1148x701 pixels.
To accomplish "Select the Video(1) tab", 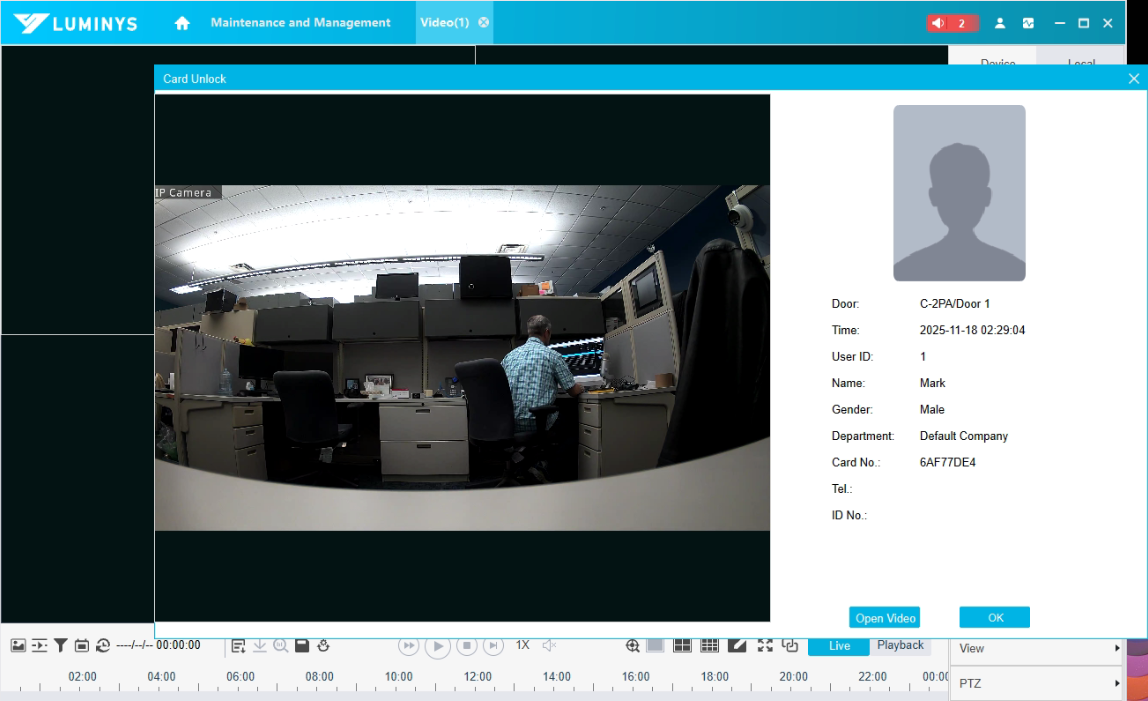I will point(444,23).
